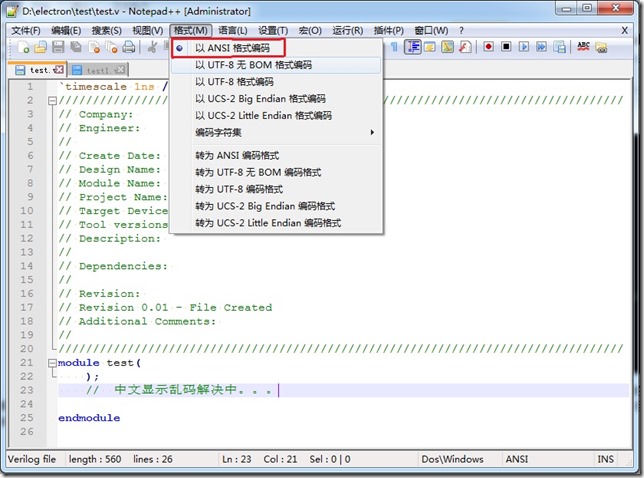Toggle show all characters pilcrow icon
Viewport: 644px width, 478px height.
click(396, 47)
